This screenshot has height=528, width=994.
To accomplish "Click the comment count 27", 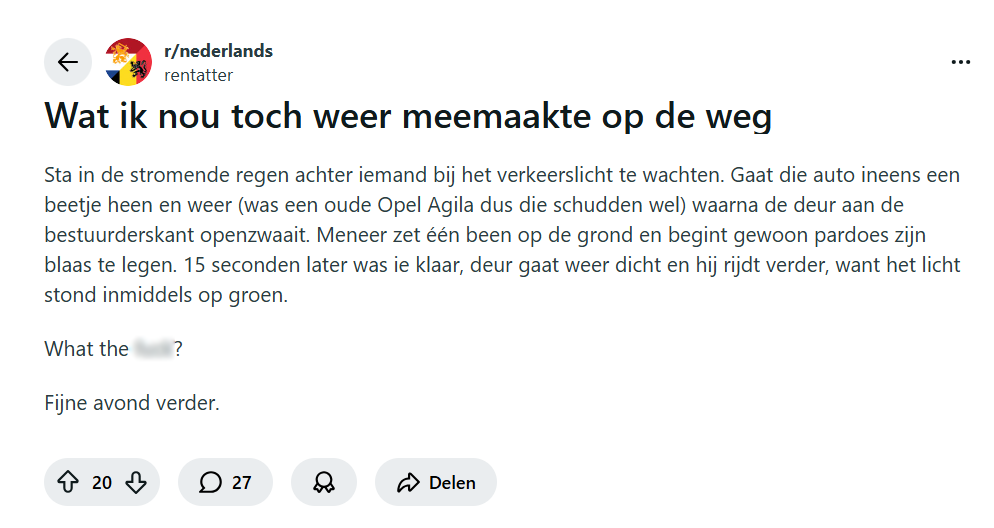I will [242, 483].
